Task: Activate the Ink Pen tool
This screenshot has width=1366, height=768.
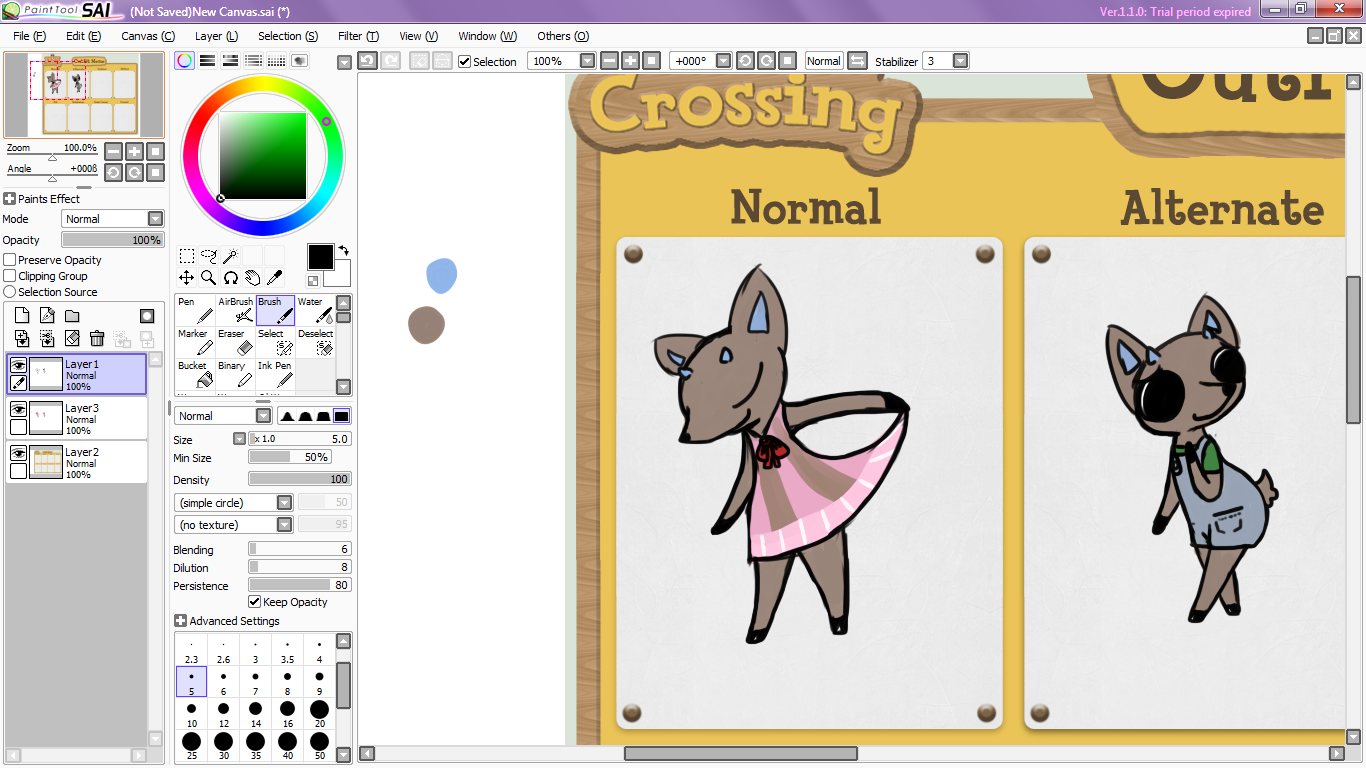Action: click(x=276, y=374)
